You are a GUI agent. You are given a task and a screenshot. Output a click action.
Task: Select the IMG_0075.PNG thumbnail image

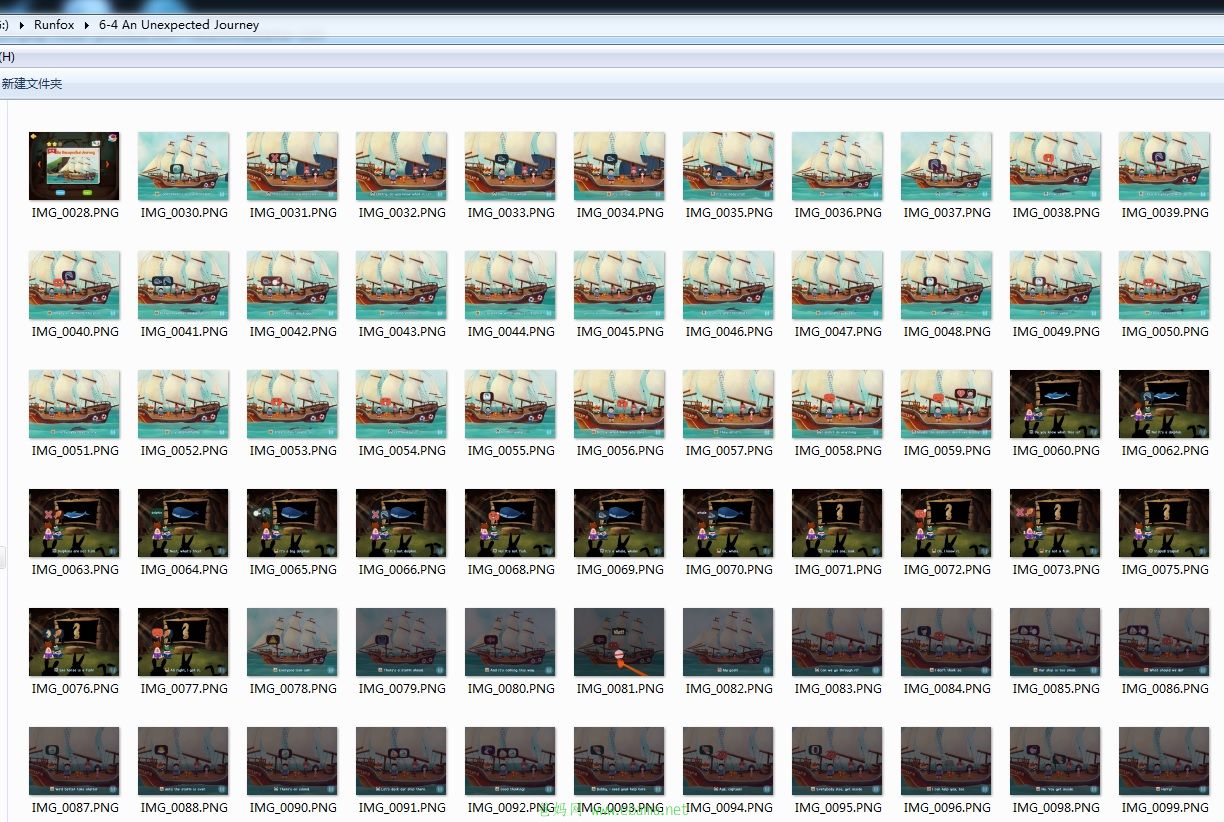pos(1164,523)
